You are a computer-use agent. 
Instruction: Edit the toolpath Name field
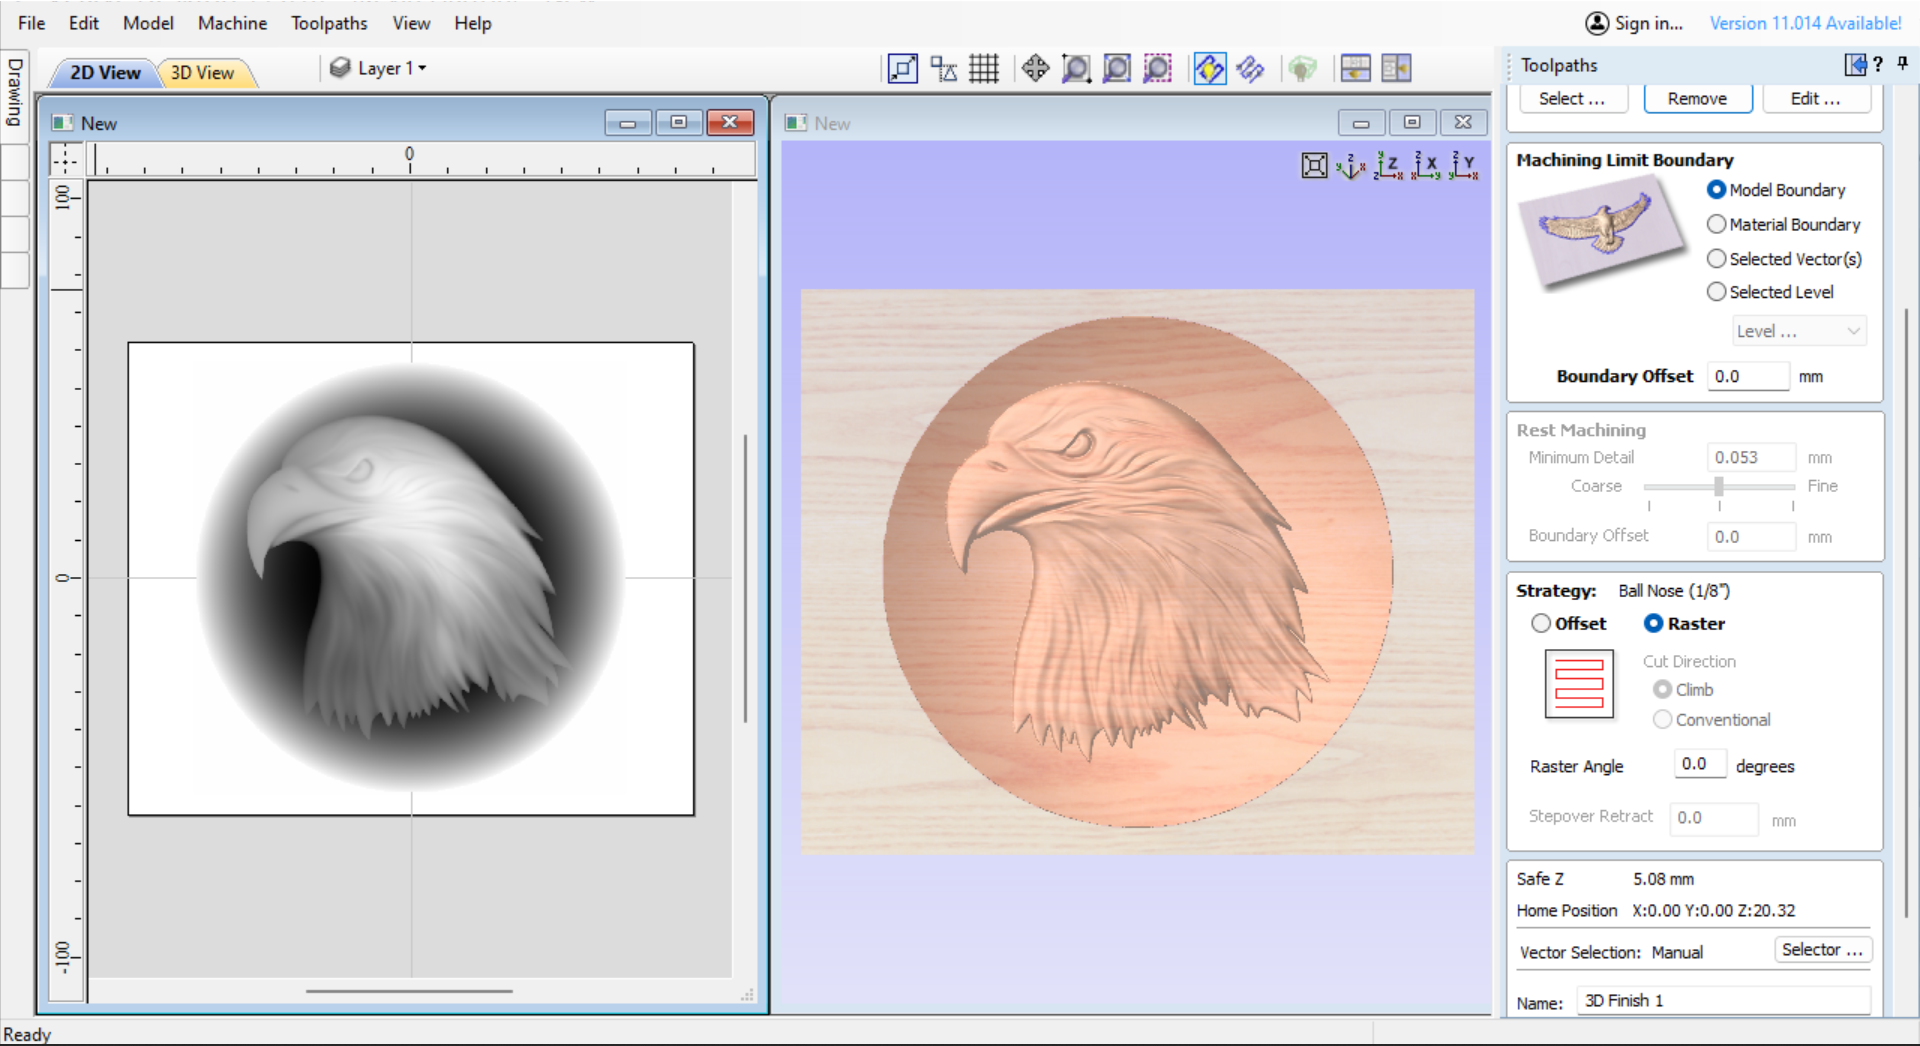1722,1000
